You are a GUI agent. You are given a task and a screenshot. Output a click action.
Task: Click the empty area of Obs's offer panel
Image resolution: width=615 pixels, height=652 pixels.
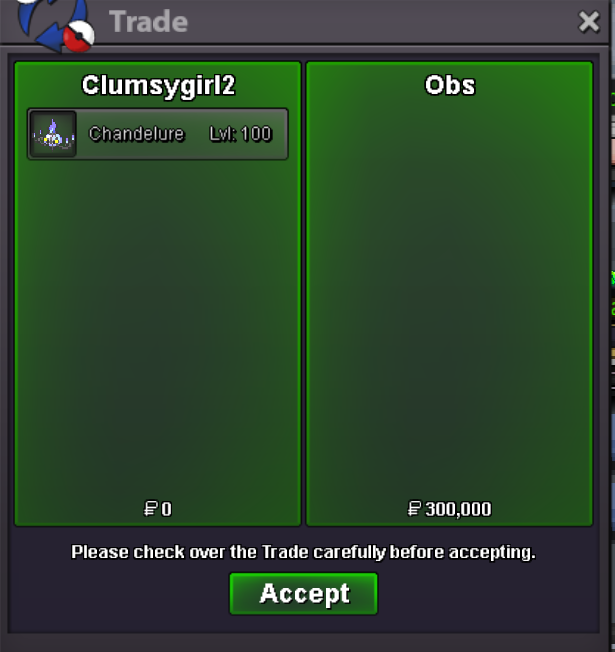tap(450, 291)
